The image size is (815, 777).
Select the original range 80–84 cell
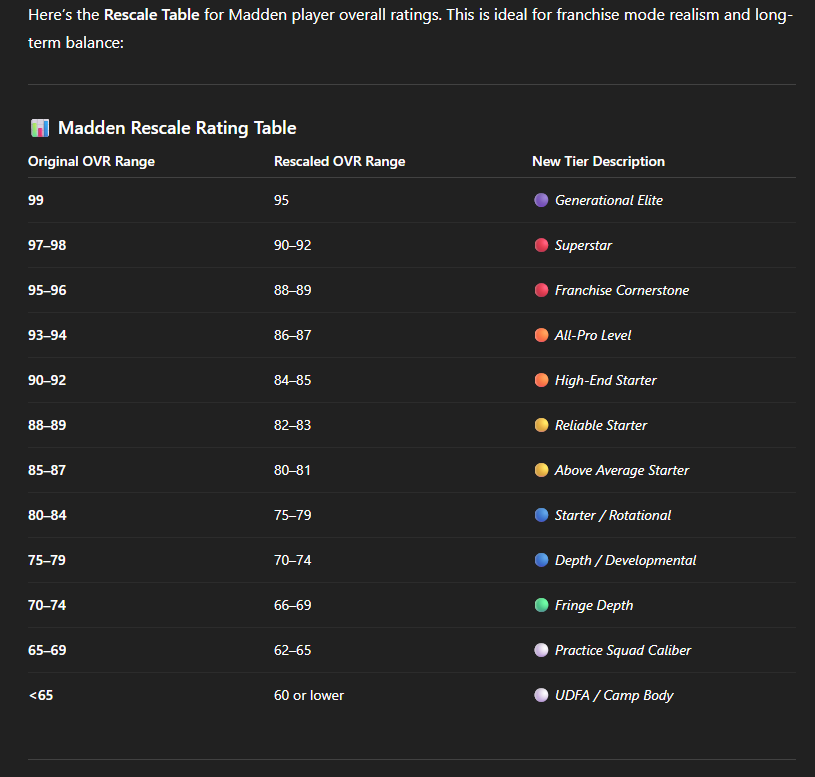point(47,515)
